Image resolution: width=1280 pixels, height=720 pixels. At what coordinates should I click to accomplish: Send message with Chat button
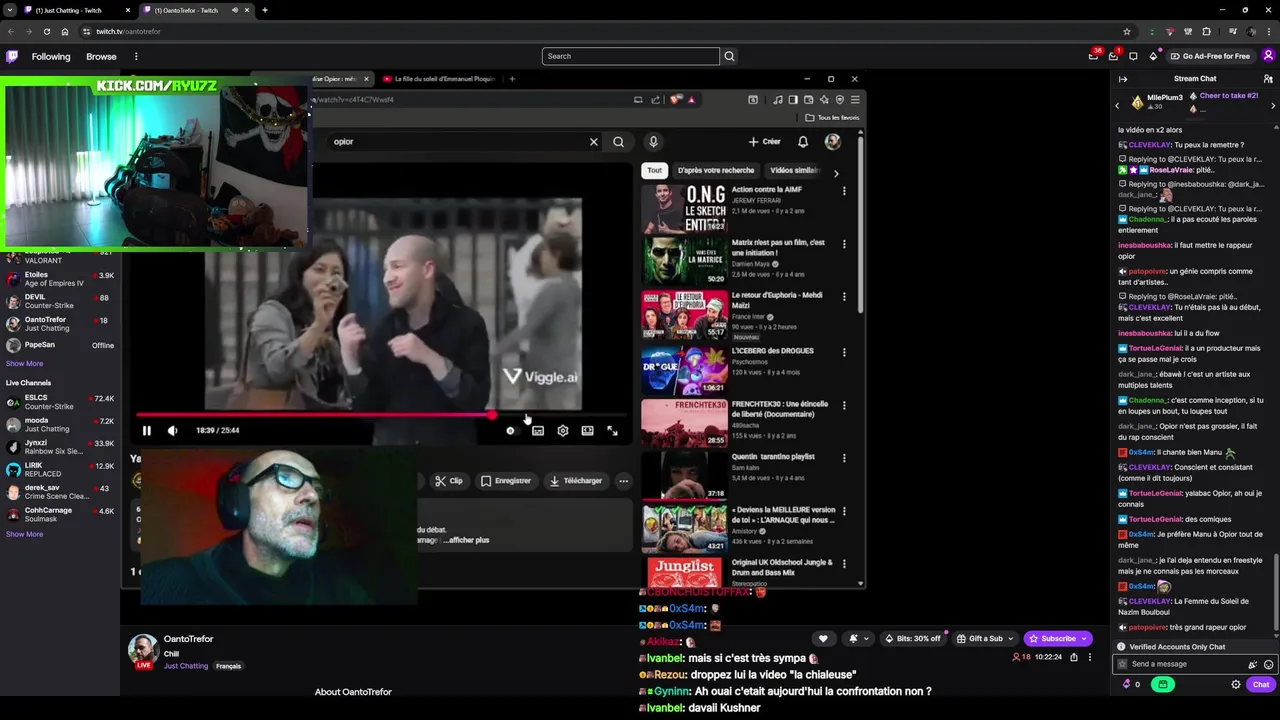[x=1261, y=685]
